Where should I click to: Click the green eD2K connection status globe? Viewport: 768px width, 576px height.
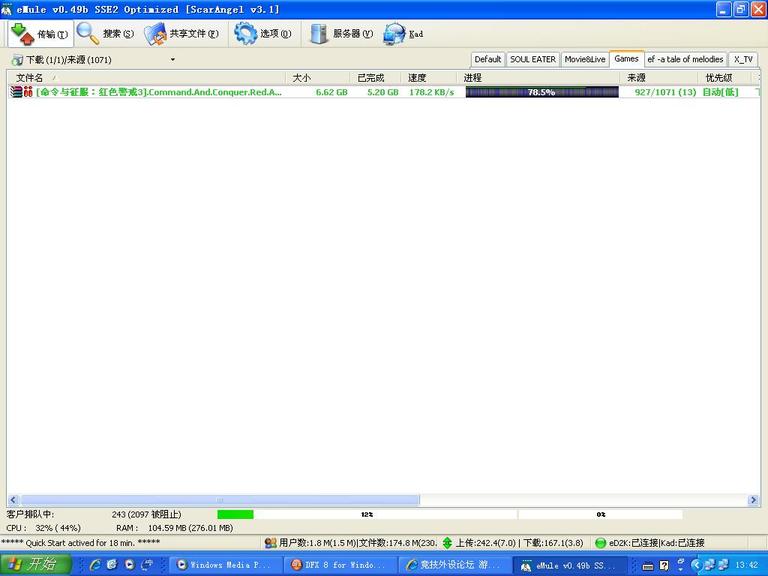point(600,543)
